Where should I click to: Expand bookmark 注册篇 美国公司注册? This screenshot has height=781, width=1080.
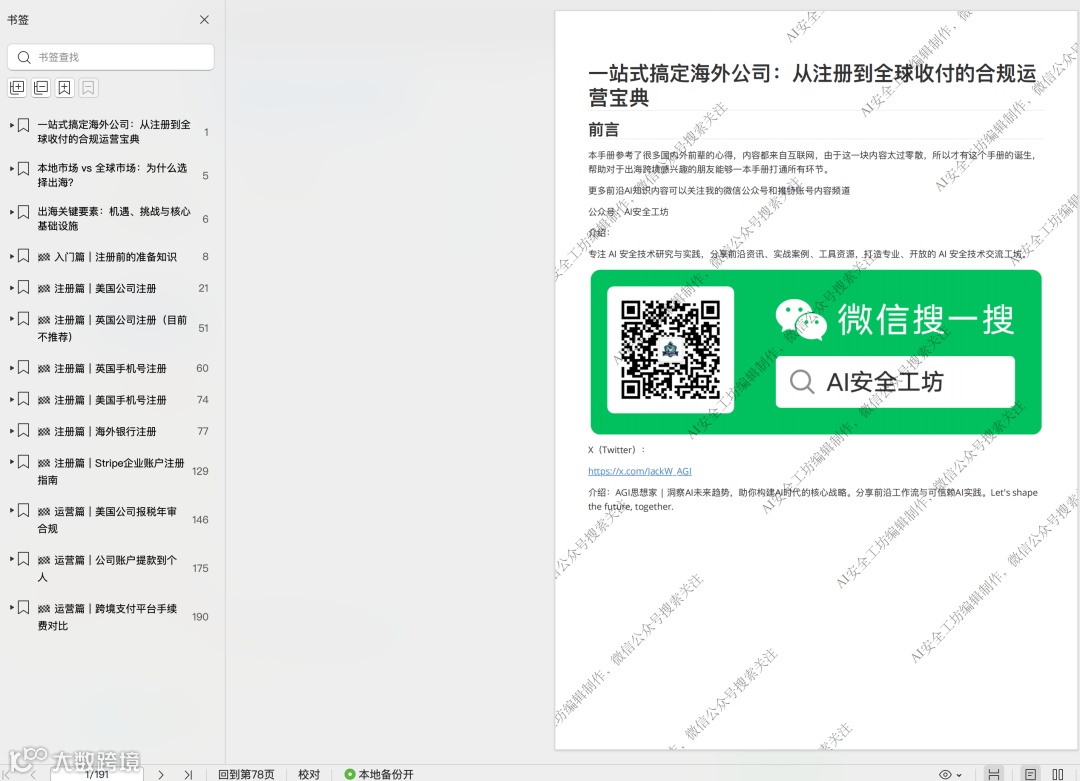point(12,288)
